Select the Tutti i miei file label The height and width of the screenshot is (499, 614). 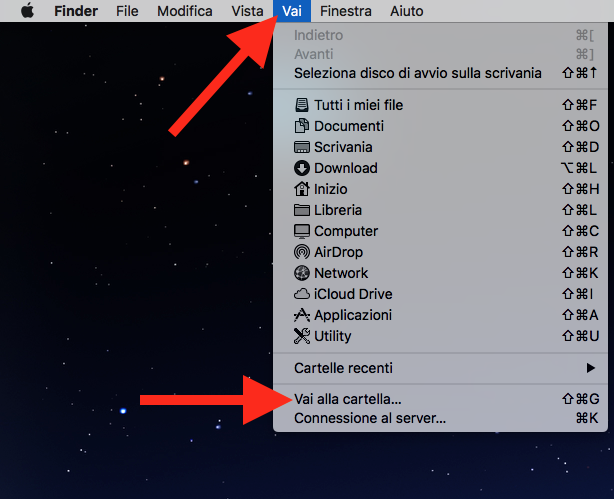[x=358, y=105]
